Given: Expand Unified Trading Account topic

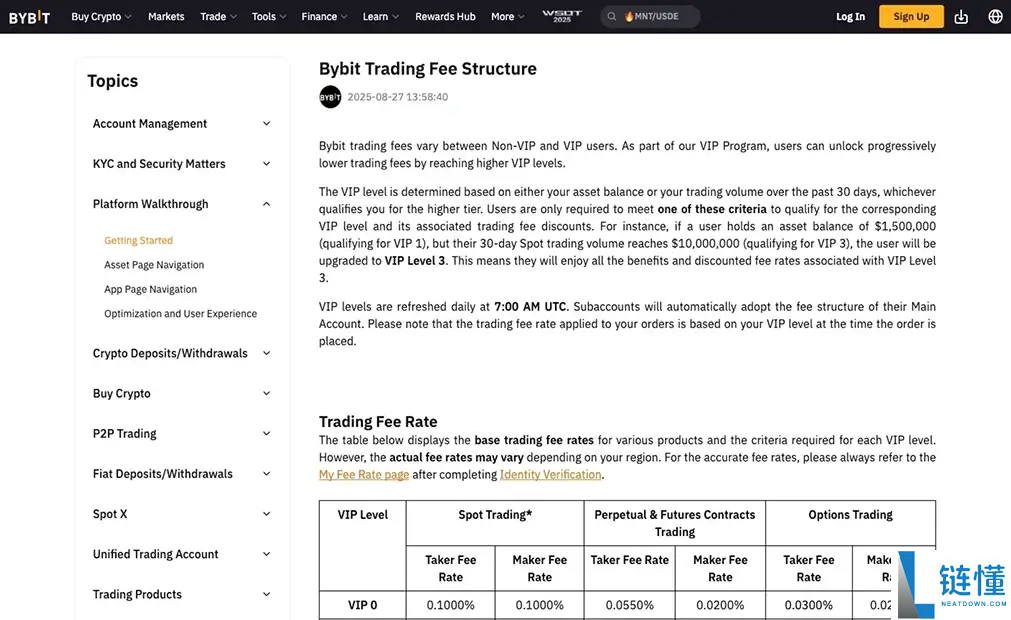Looking at the screenshot, I should pyautogui.click(x=182, y=554).
